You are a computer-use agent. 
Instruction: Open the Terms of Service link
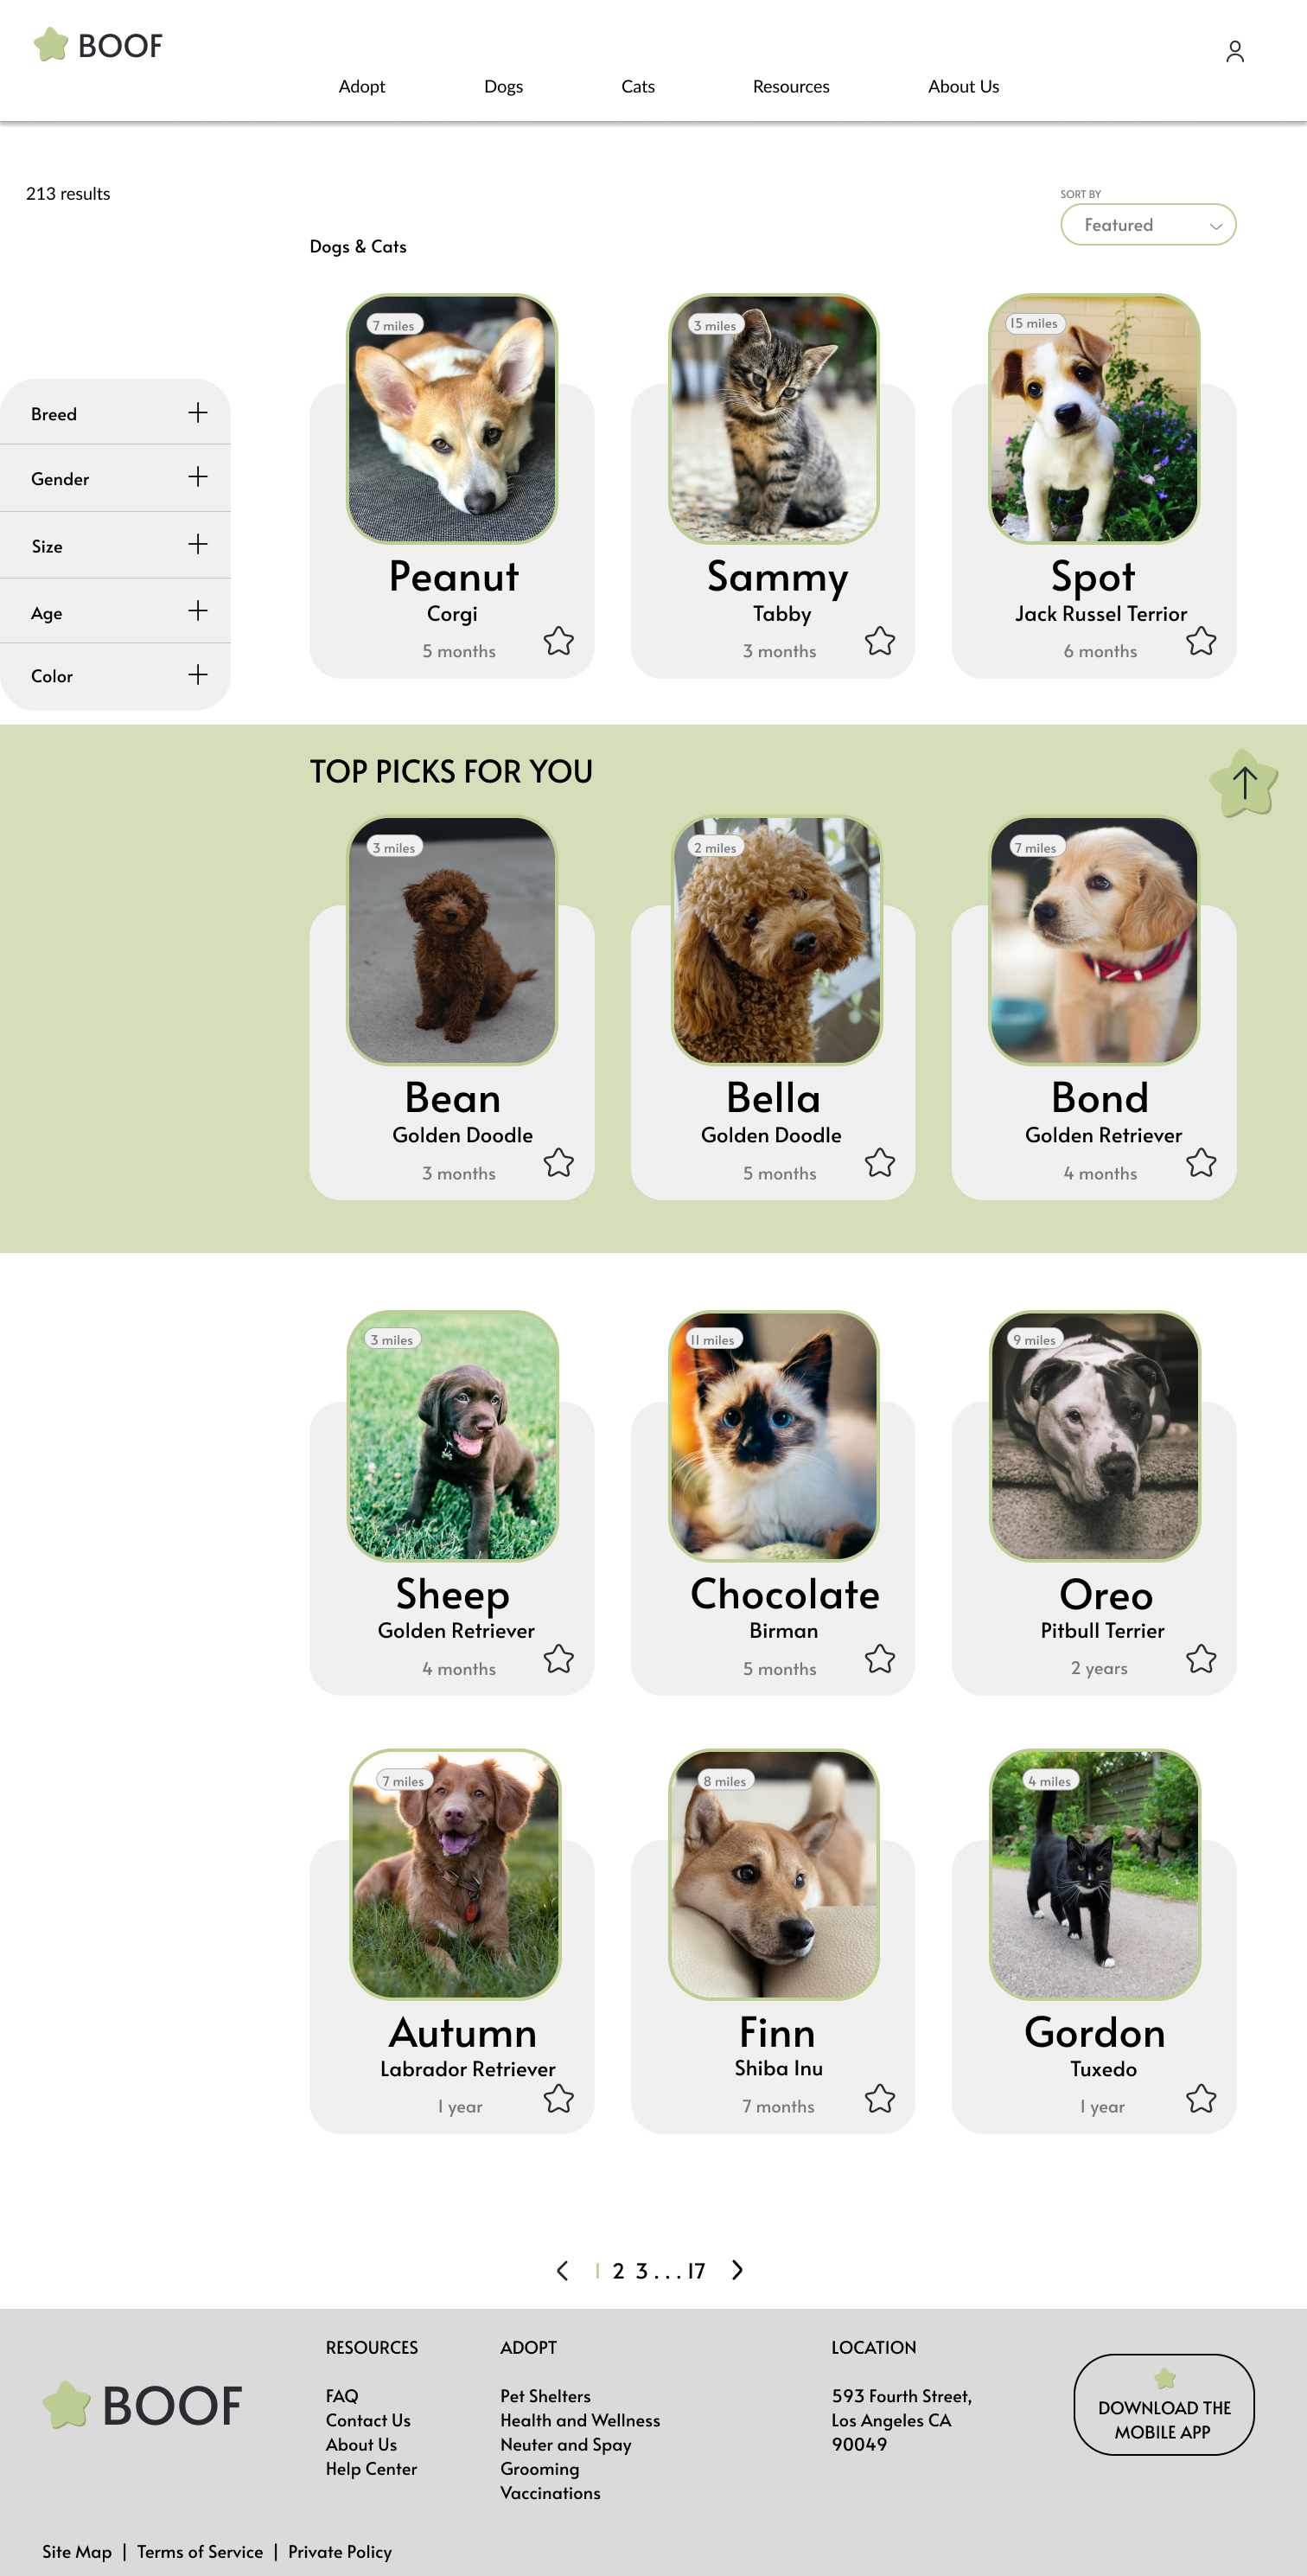click(200, 2552)
